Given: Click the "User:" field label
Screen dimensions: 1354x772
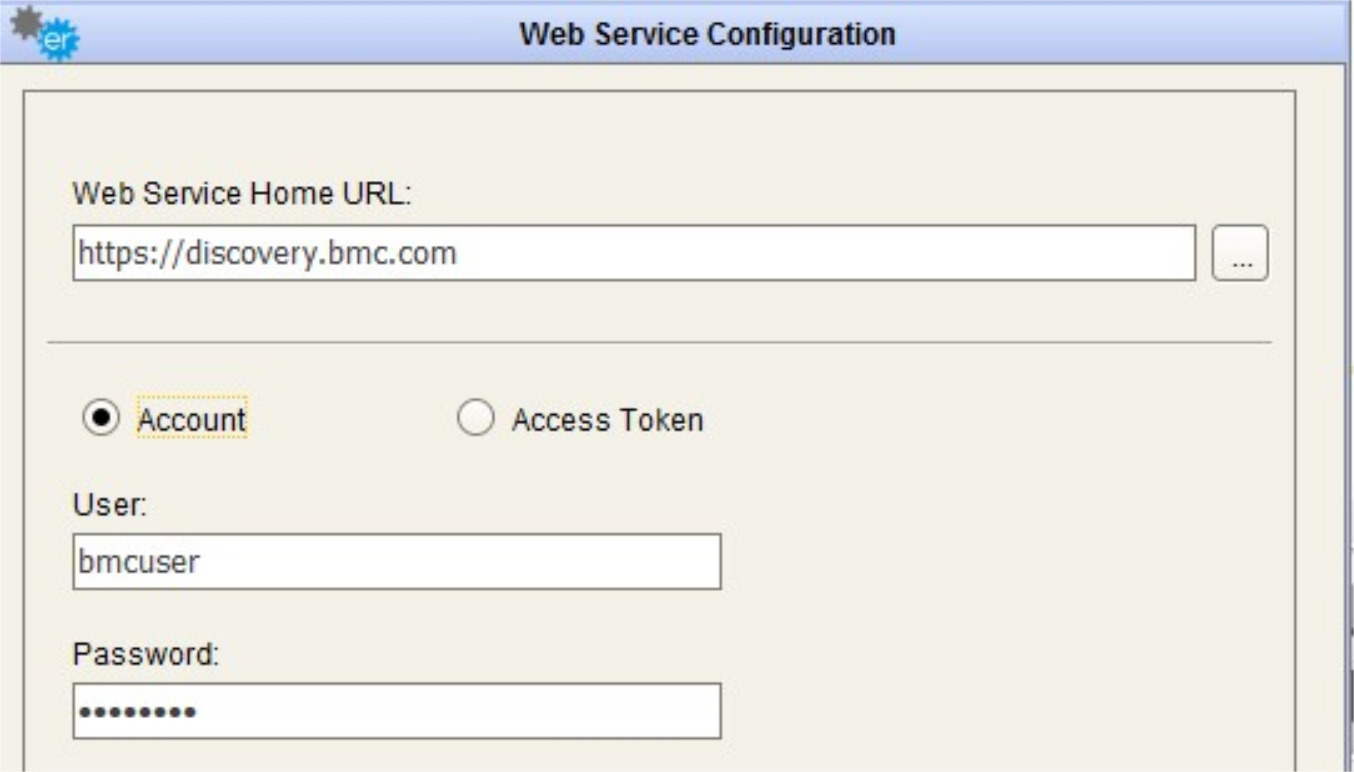Looking at the screenshot, I should tap(110, 505).
